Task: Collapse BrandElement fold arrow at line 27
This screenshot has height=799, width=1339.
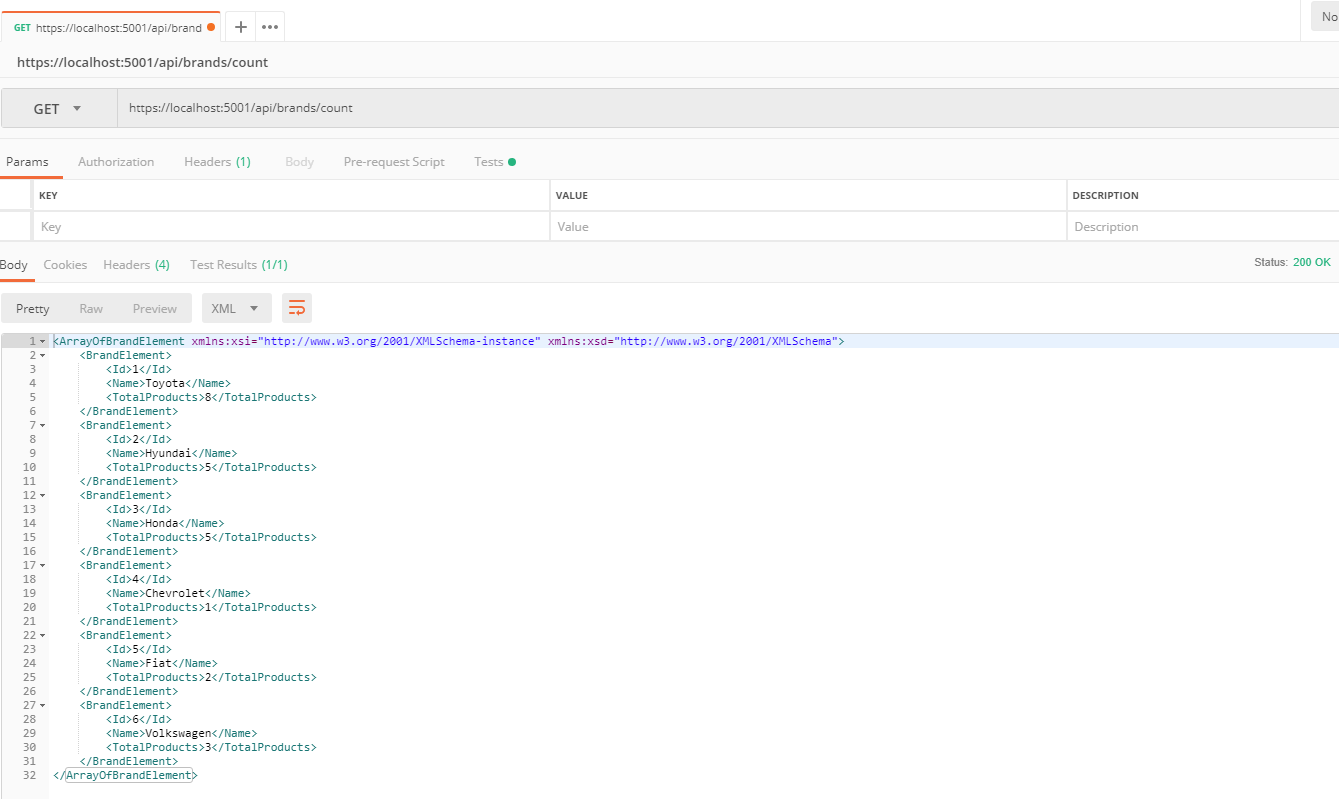Action: [43, 706]
